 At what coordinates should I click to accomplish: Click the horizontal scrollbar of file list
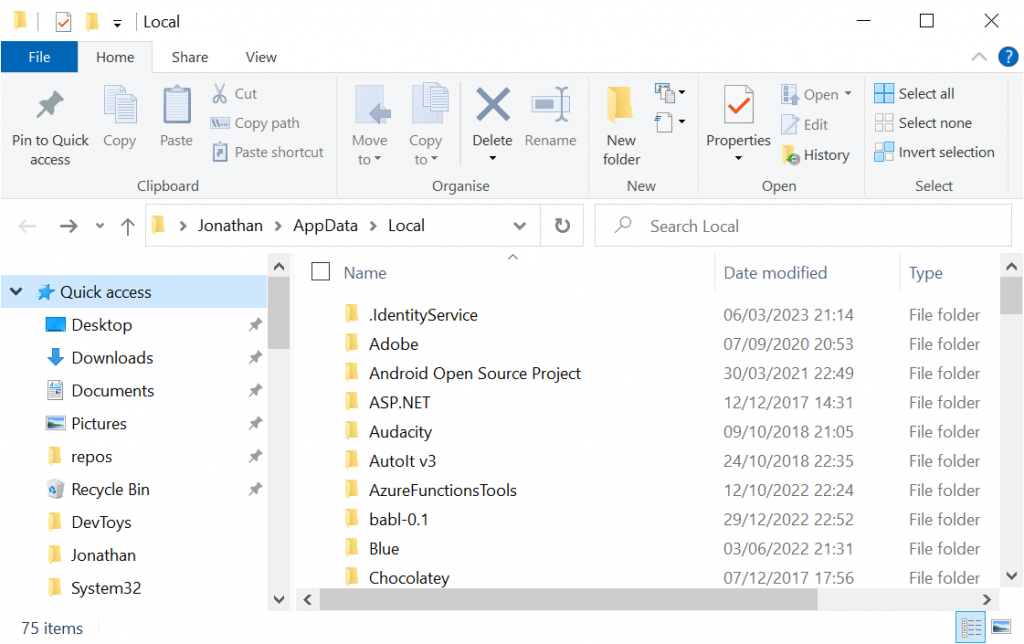(568, 599)
